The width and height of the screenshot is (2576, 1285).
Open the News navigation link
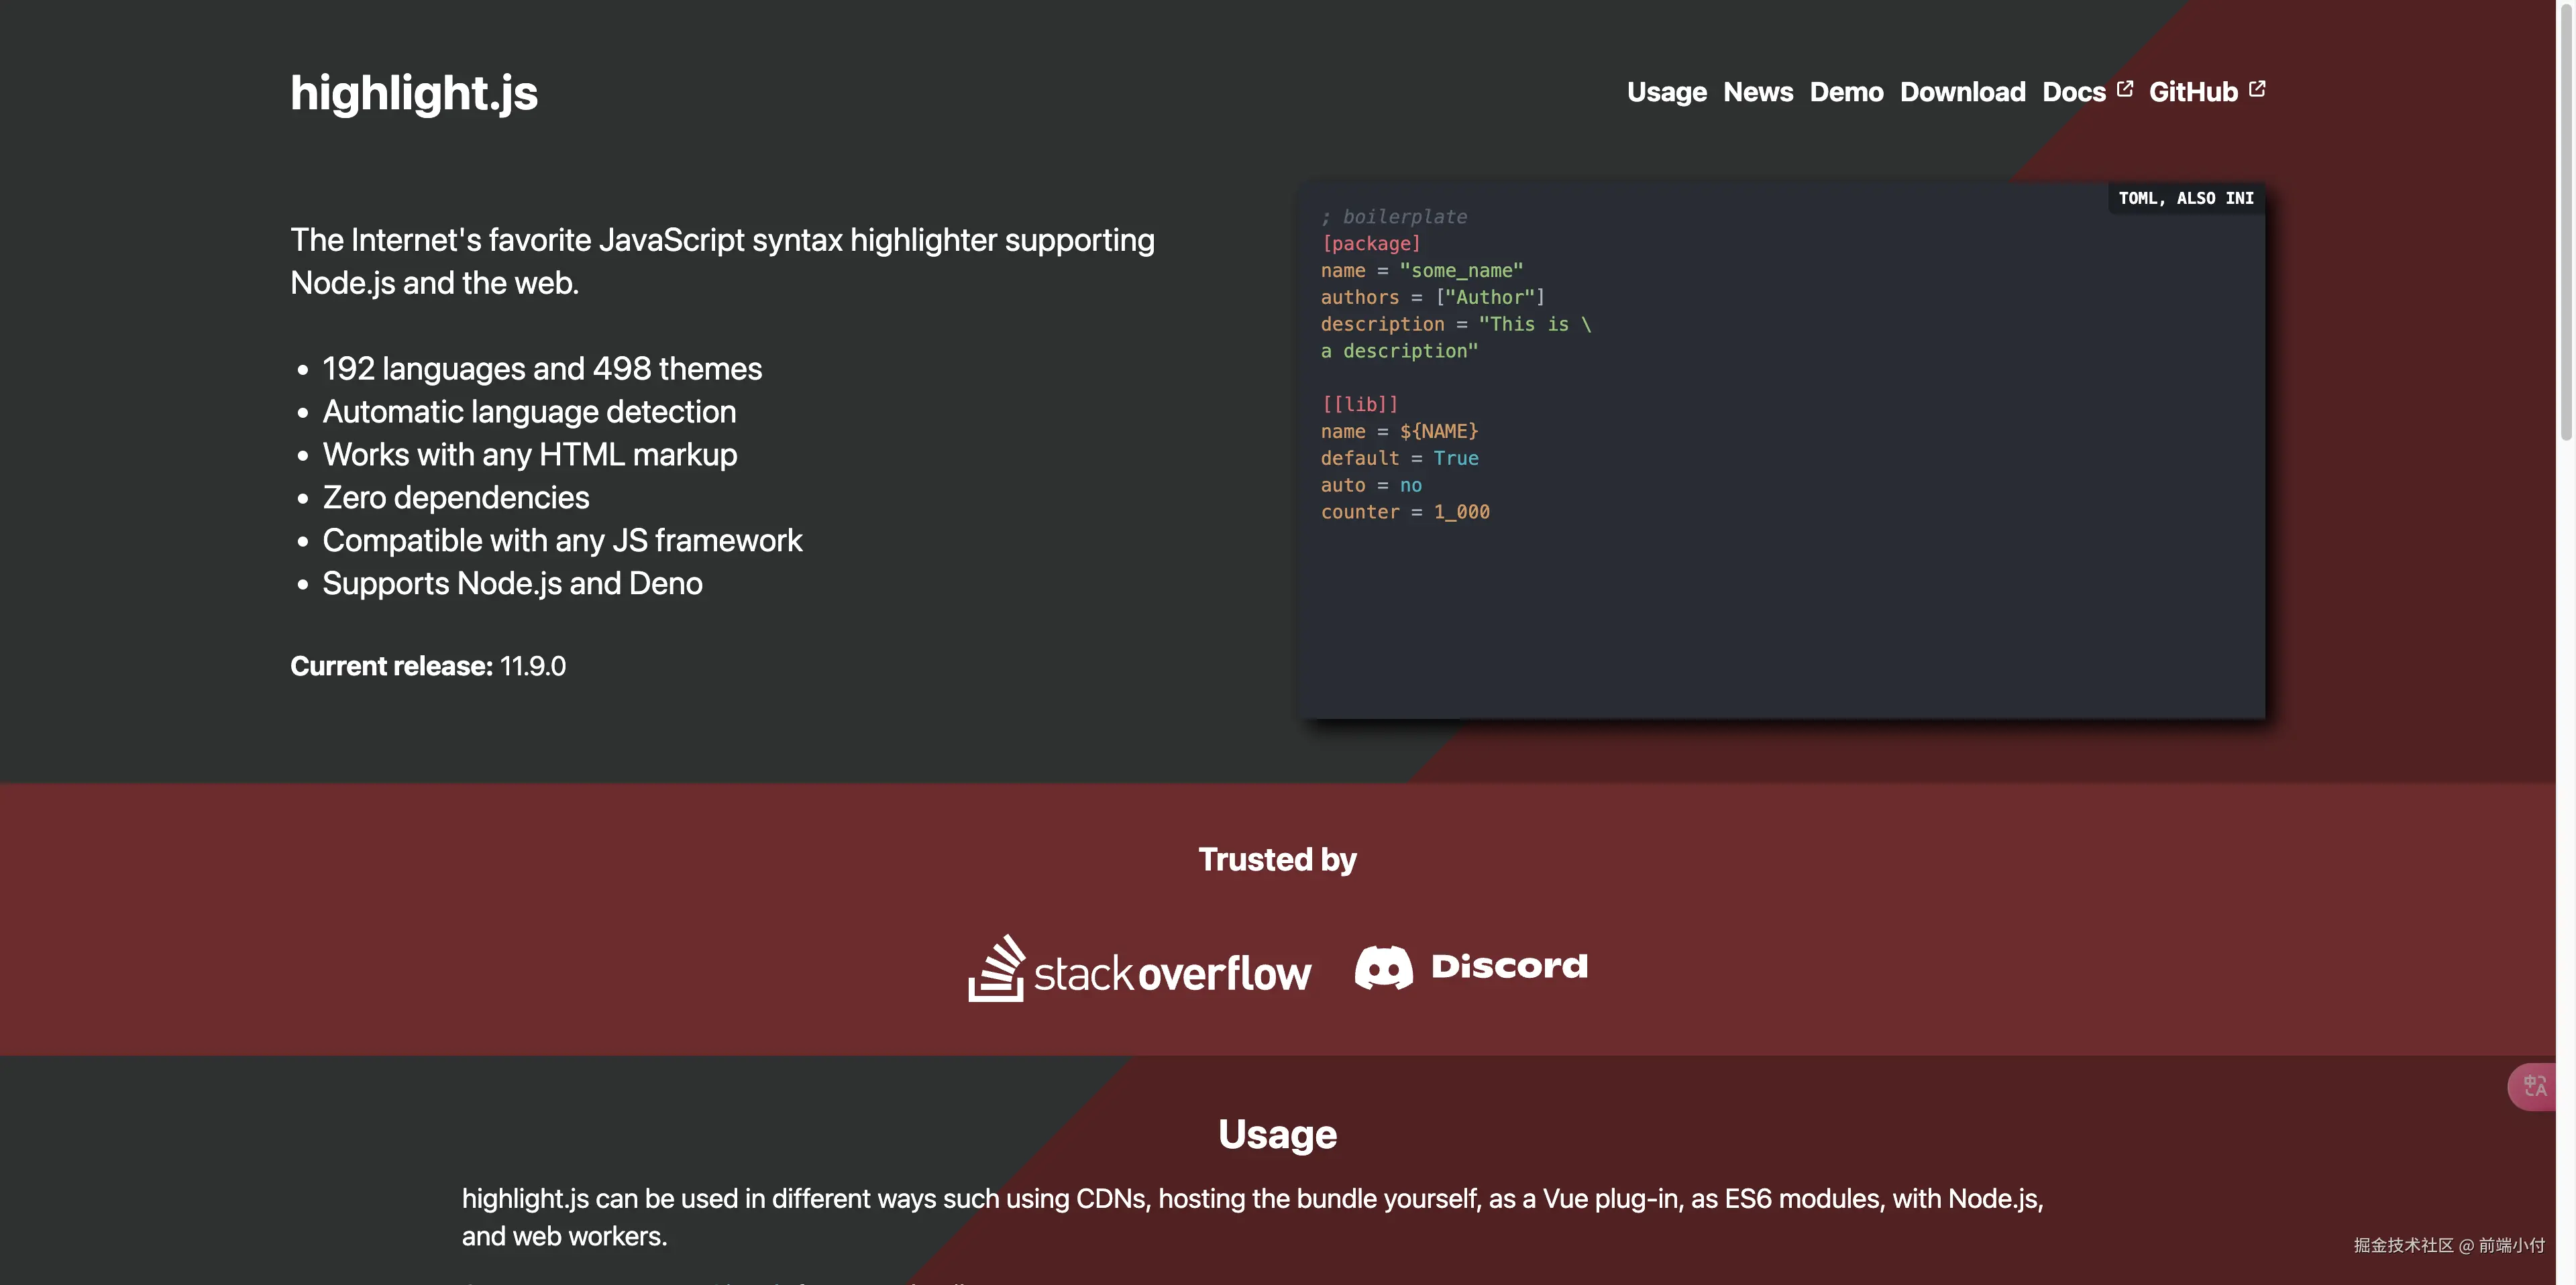[x=1758, y=92]
